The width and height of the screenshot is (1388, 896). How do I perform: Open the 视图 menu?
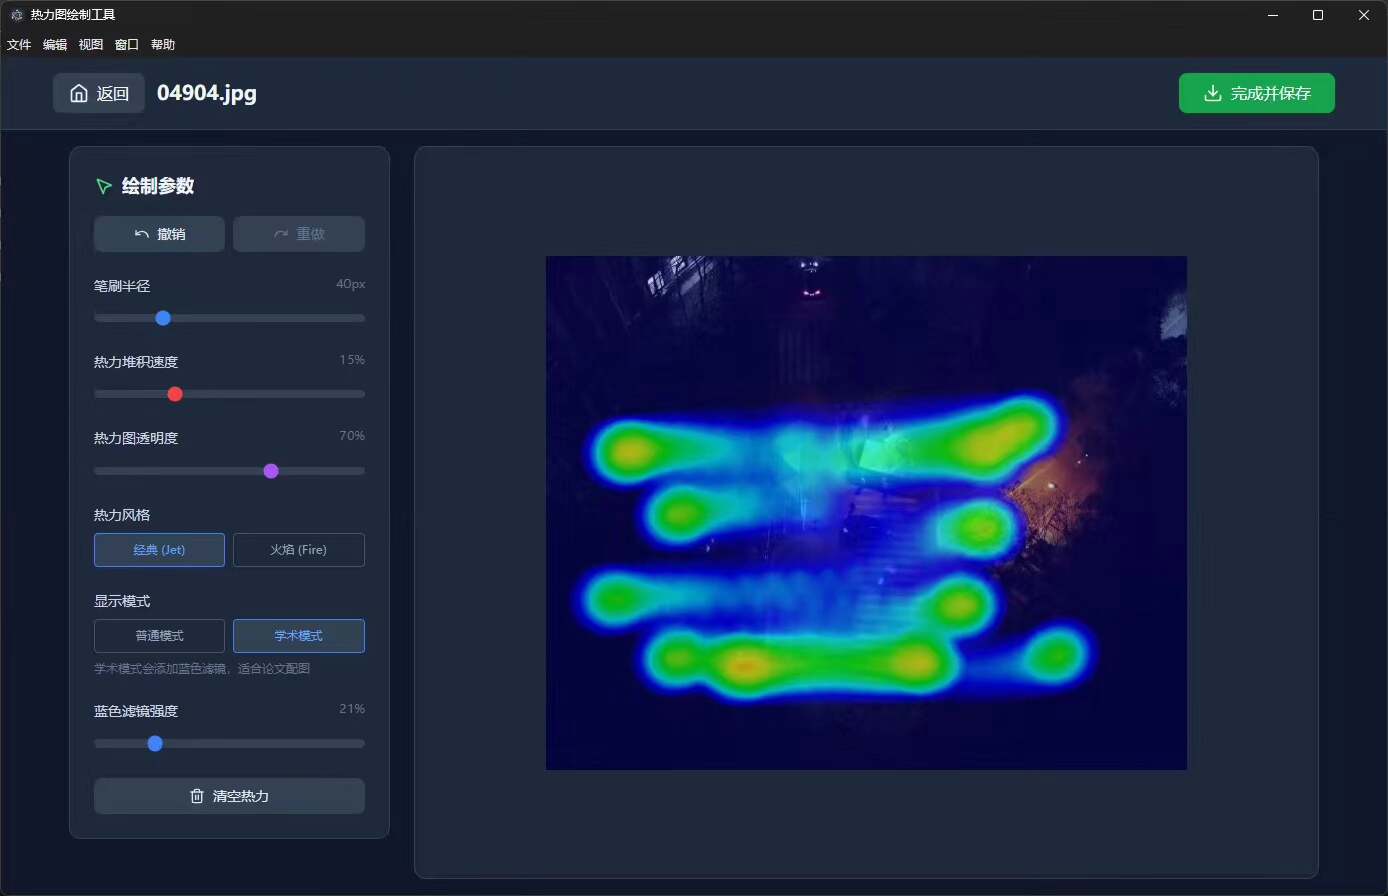91,45
